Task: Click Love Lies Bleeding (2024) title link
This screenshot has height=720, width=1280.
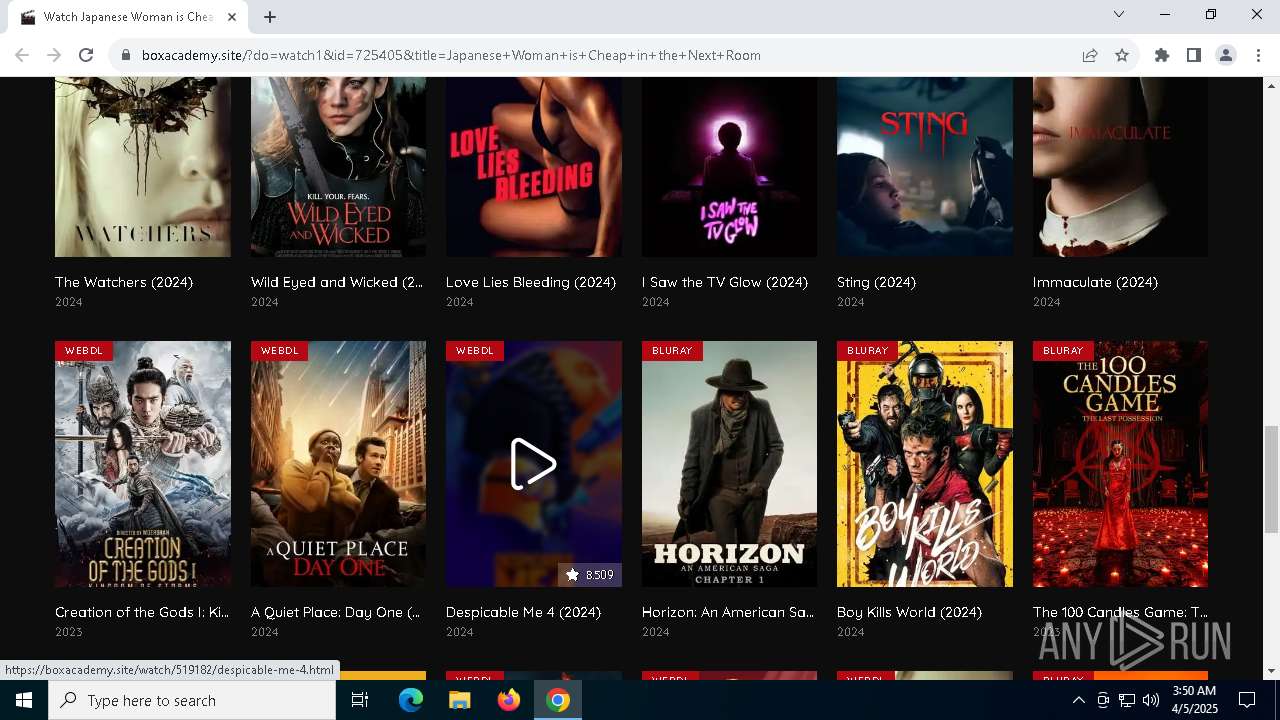Action: 531,282
